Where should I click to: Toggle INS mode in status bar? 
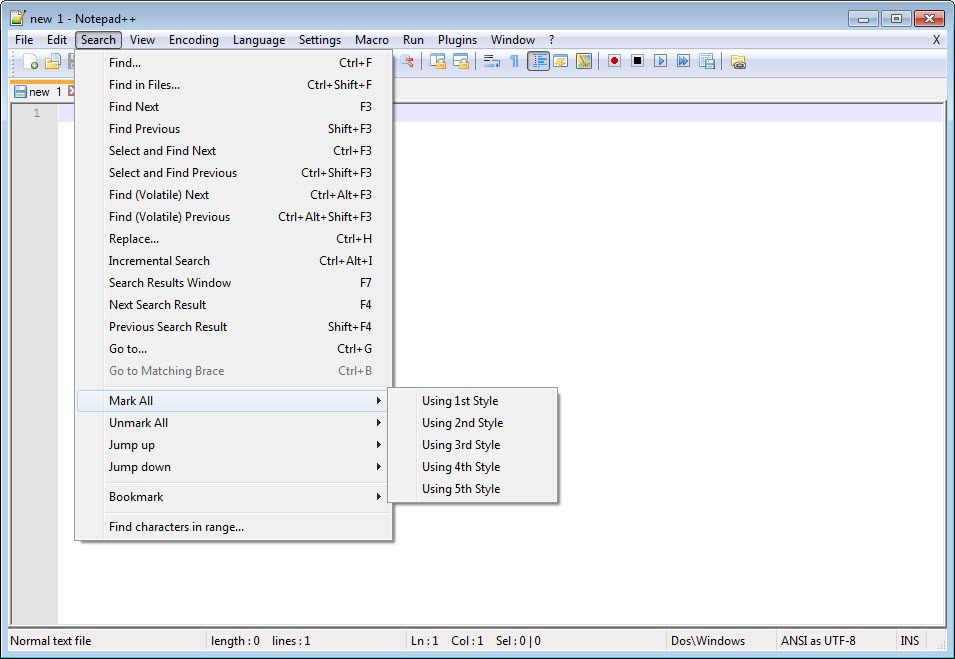909,641
